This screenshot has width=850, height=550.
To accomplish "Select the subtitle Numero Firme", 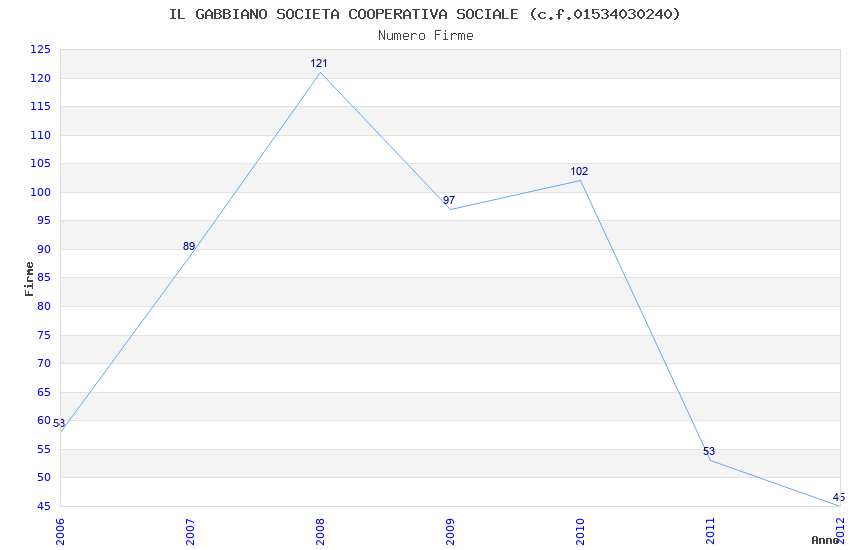I will pos(426,36).
